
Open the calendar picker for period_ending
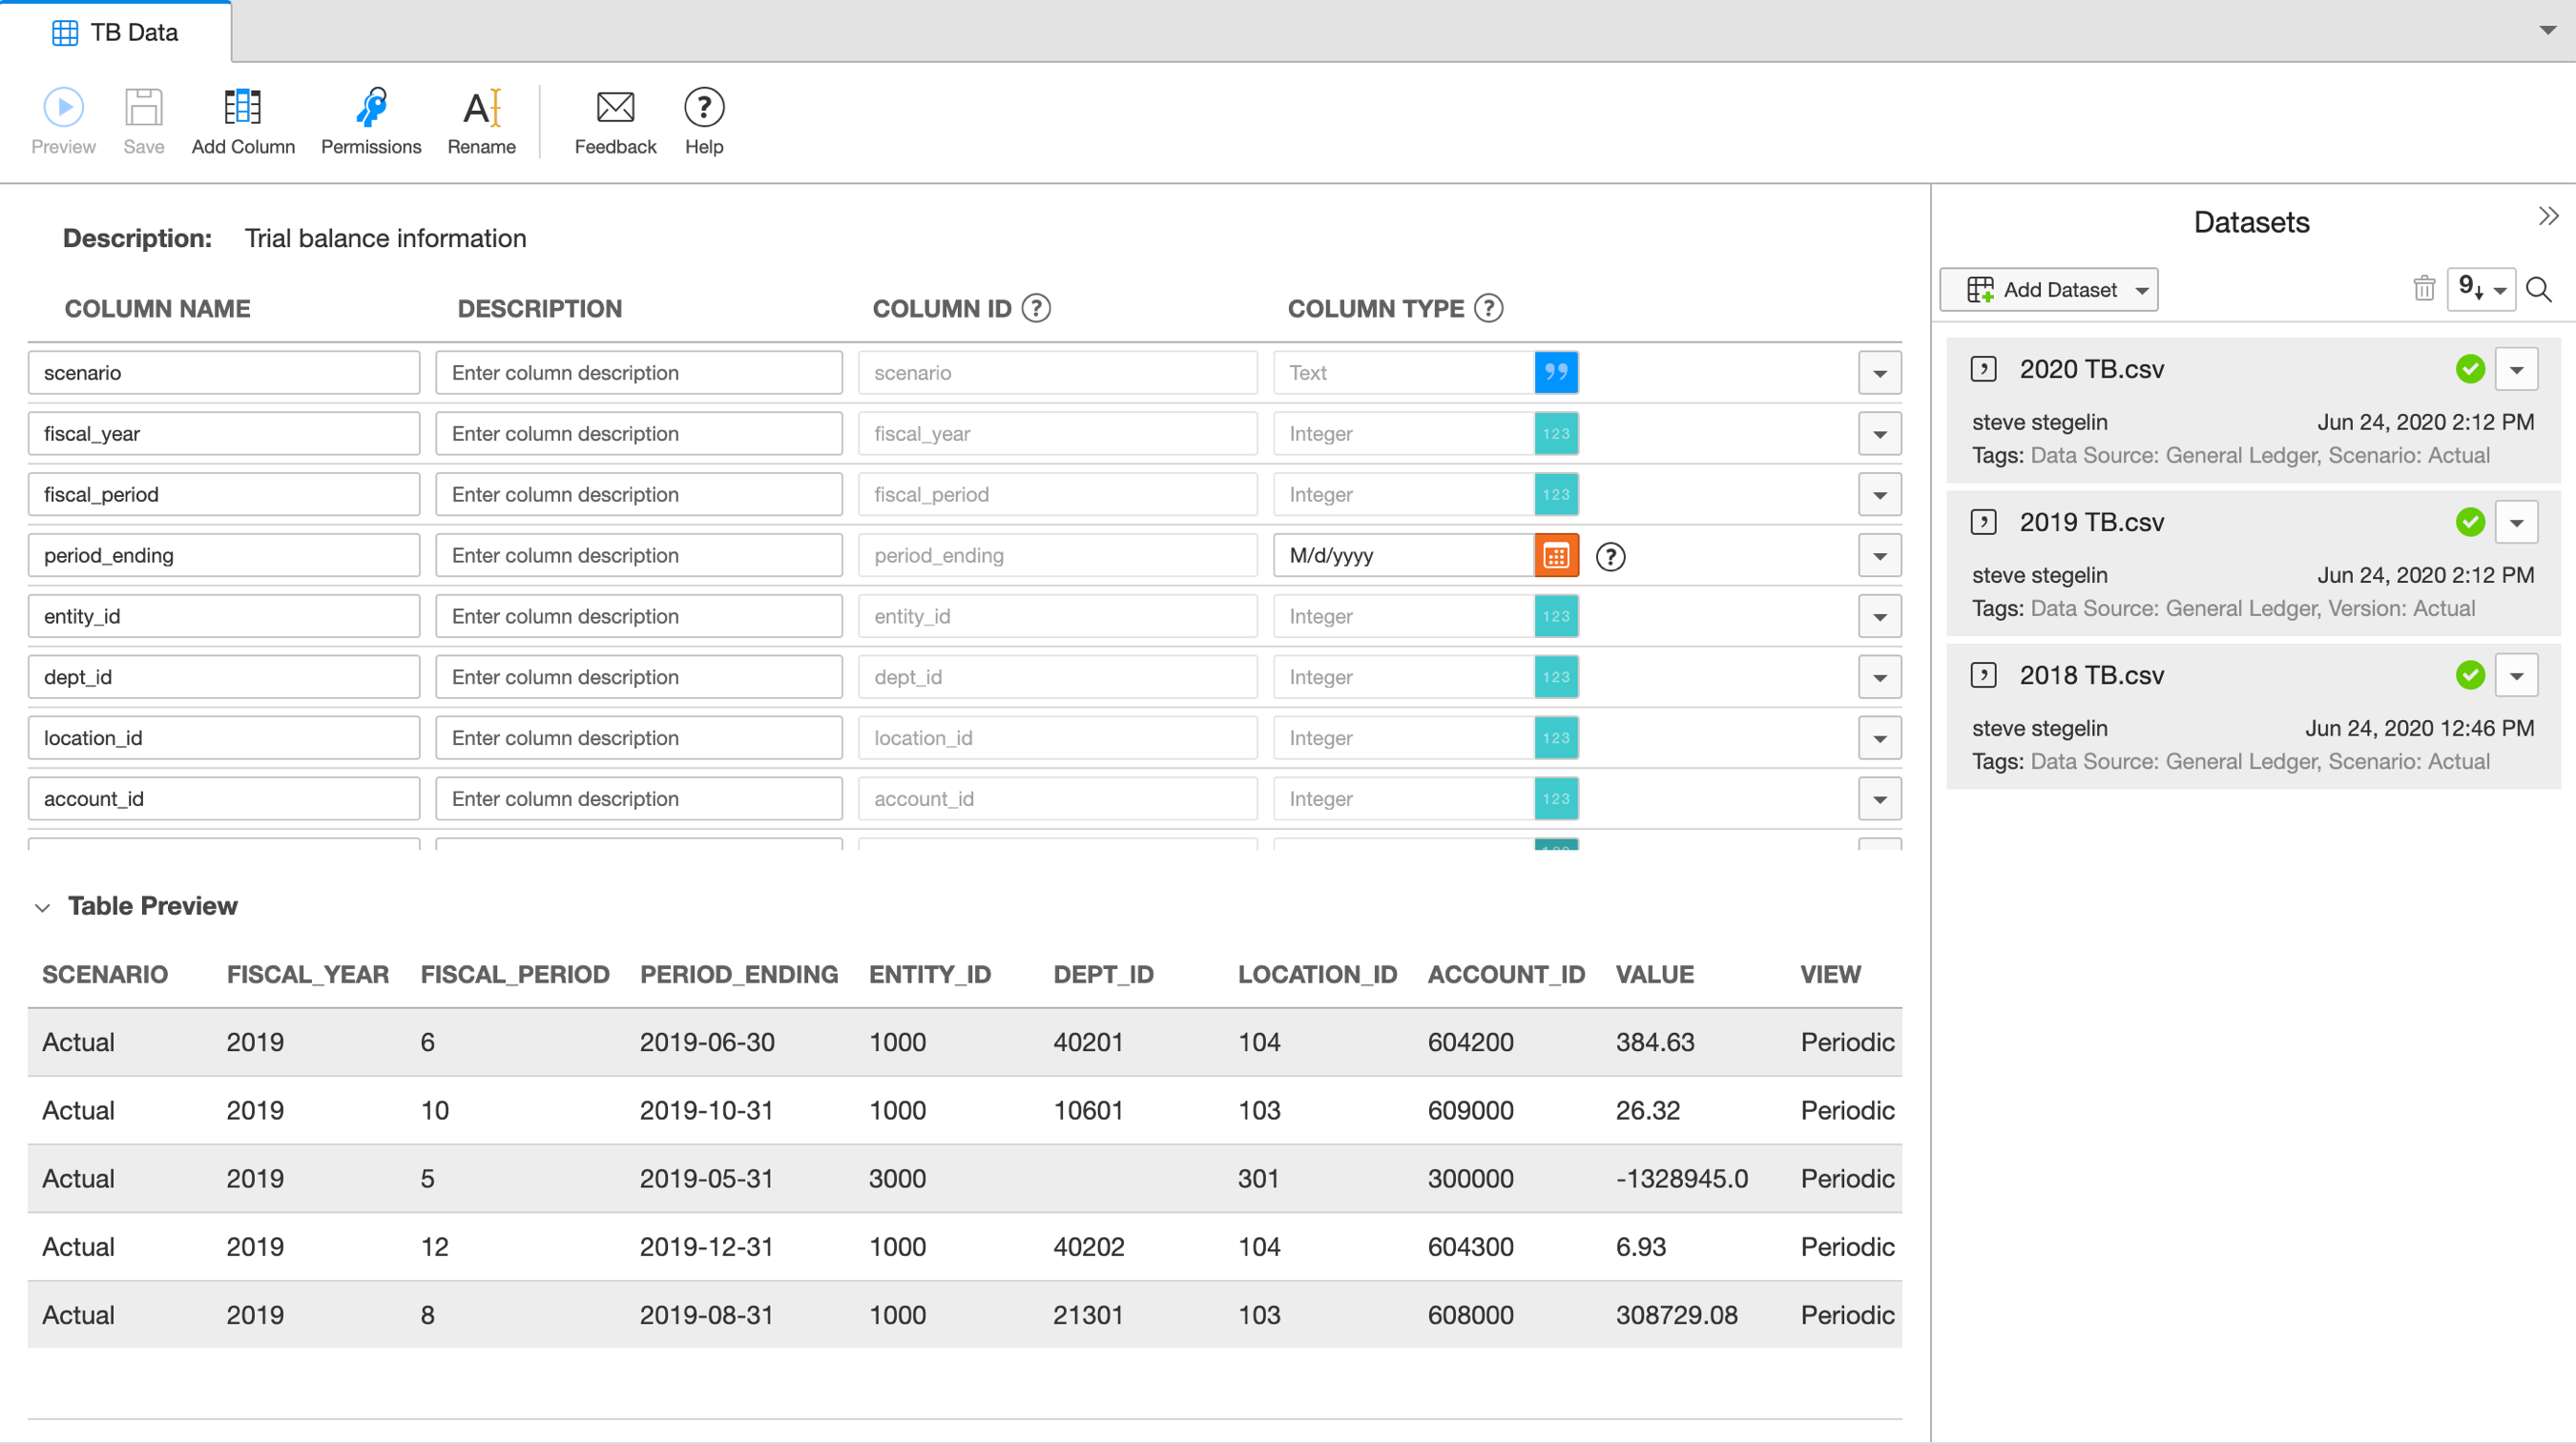[1556, 555]
